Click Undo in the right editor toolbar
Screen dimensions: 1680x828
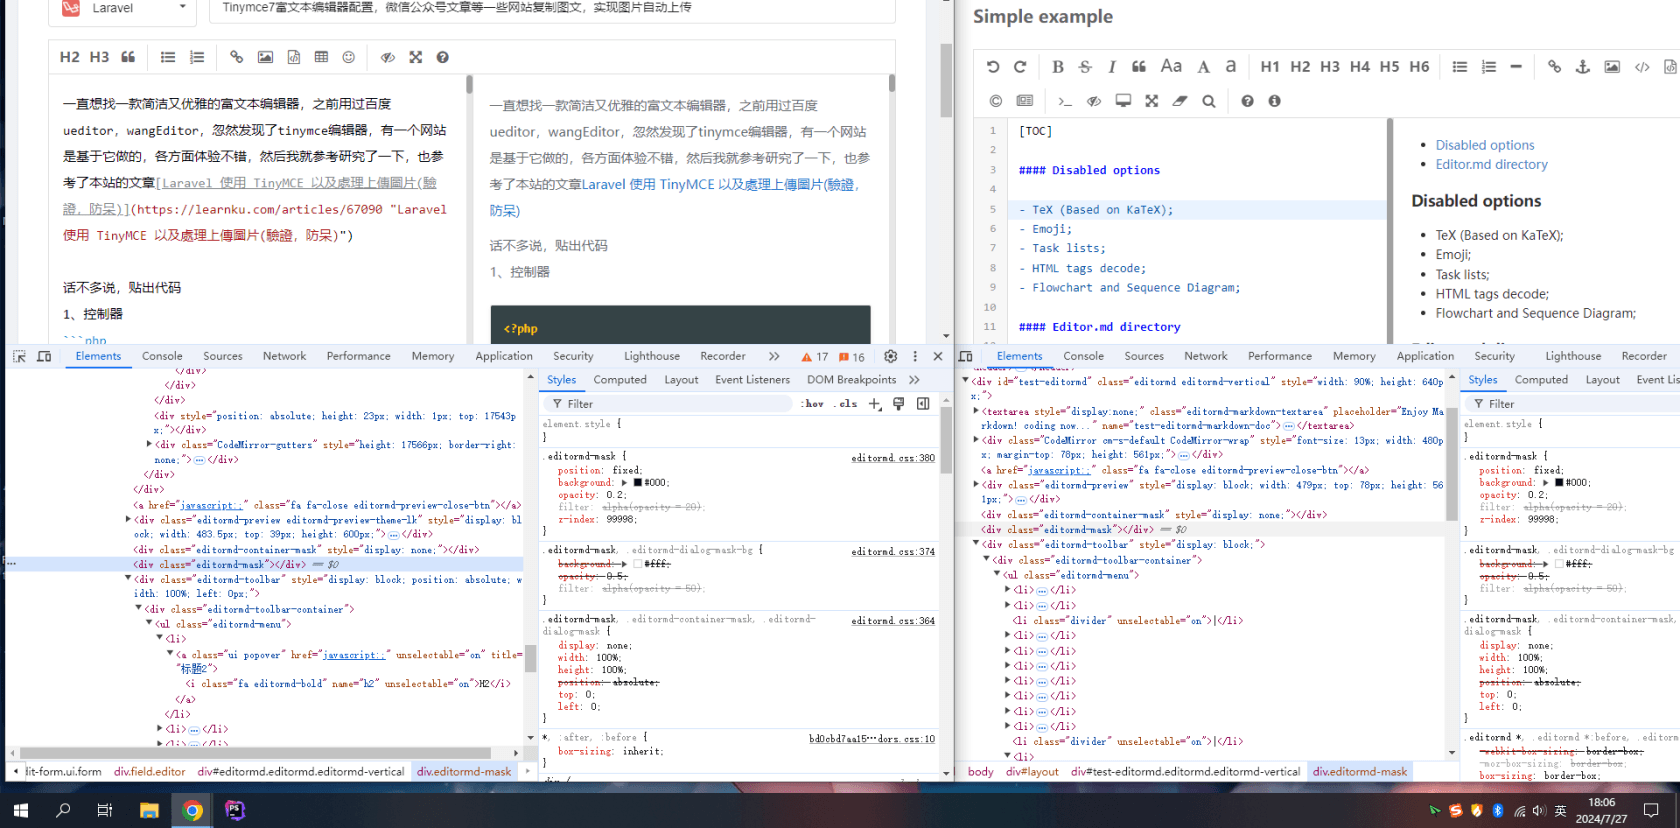tap(993, 67)
